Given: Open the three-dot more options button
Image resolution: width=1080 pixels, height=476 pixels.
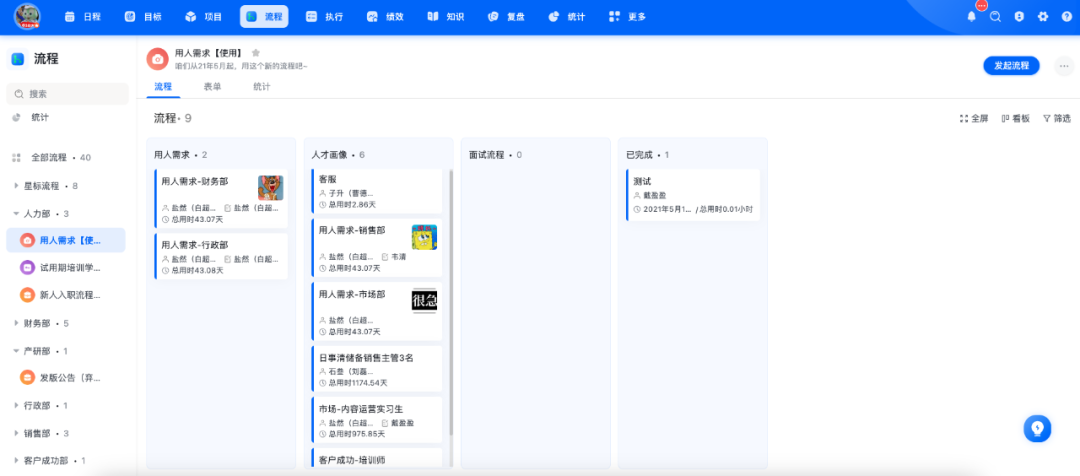Looking at the screenshot, I should [1064, 66].
